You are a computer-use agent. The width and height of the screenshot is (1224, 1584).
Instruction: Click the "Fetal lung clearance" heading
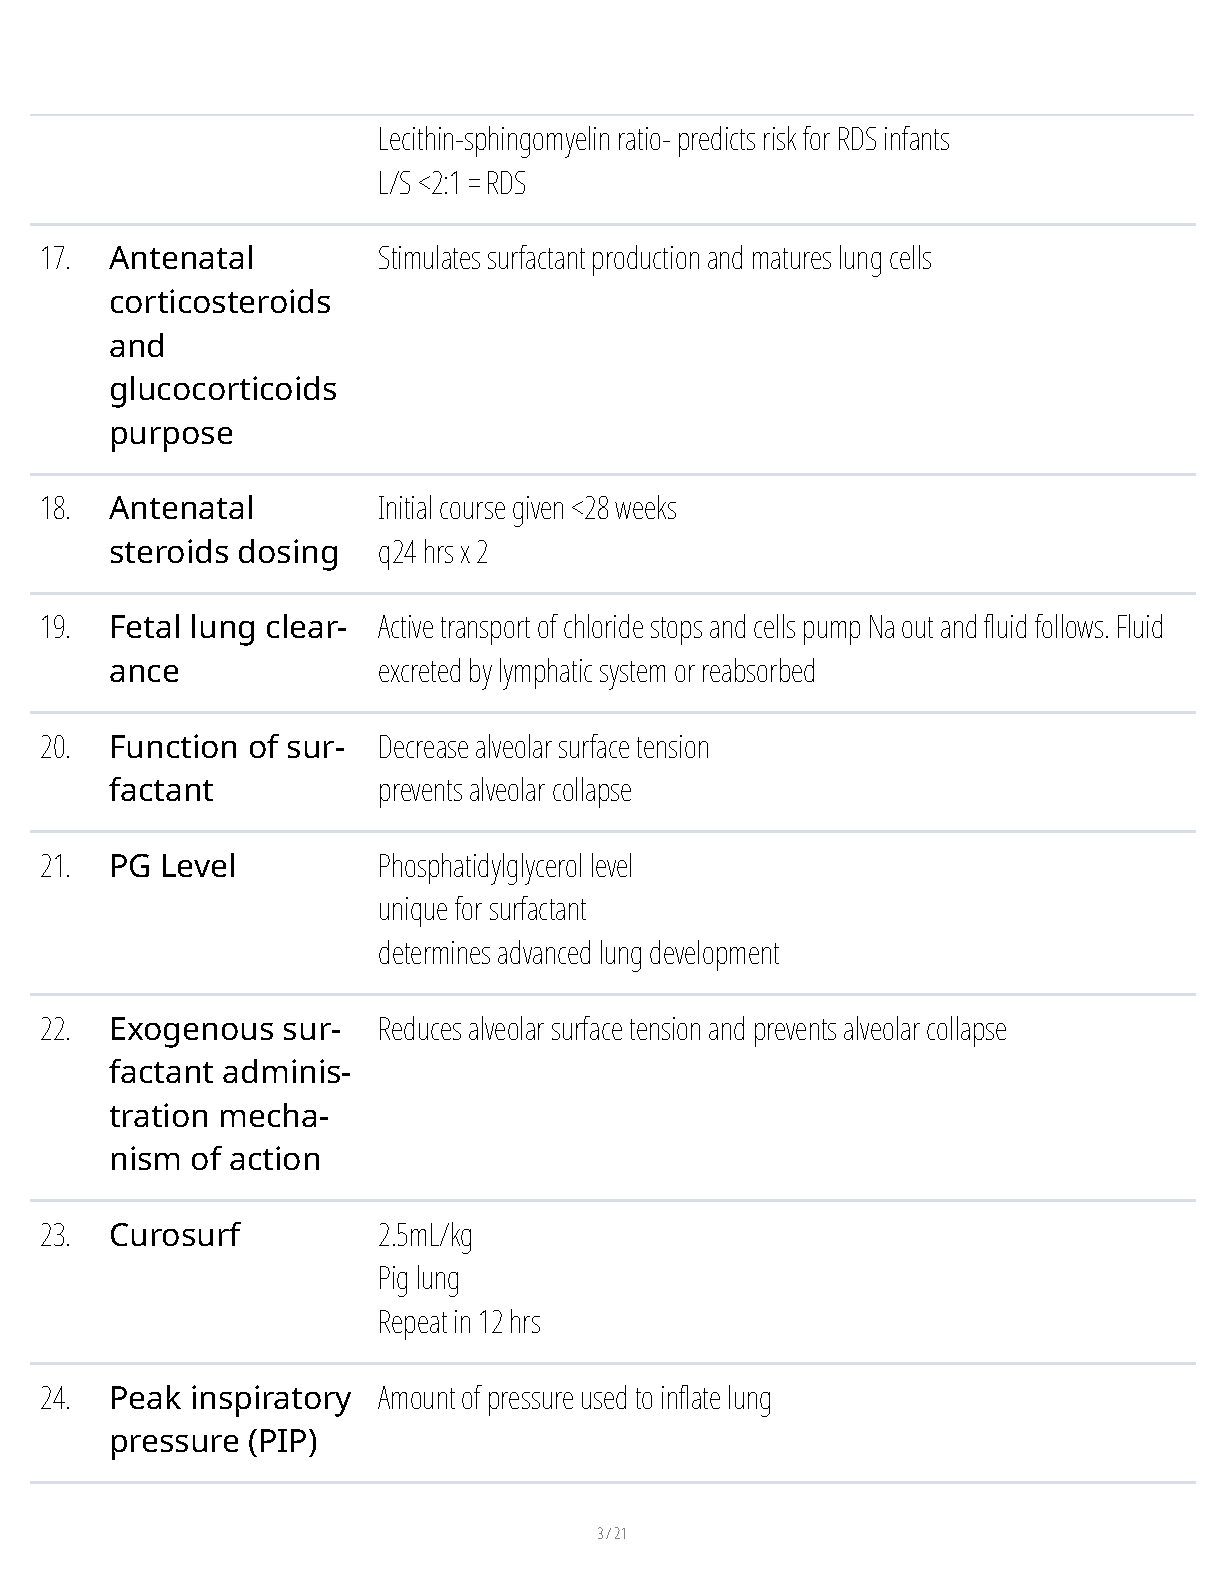pyautogui.click(x=227, y=649)
